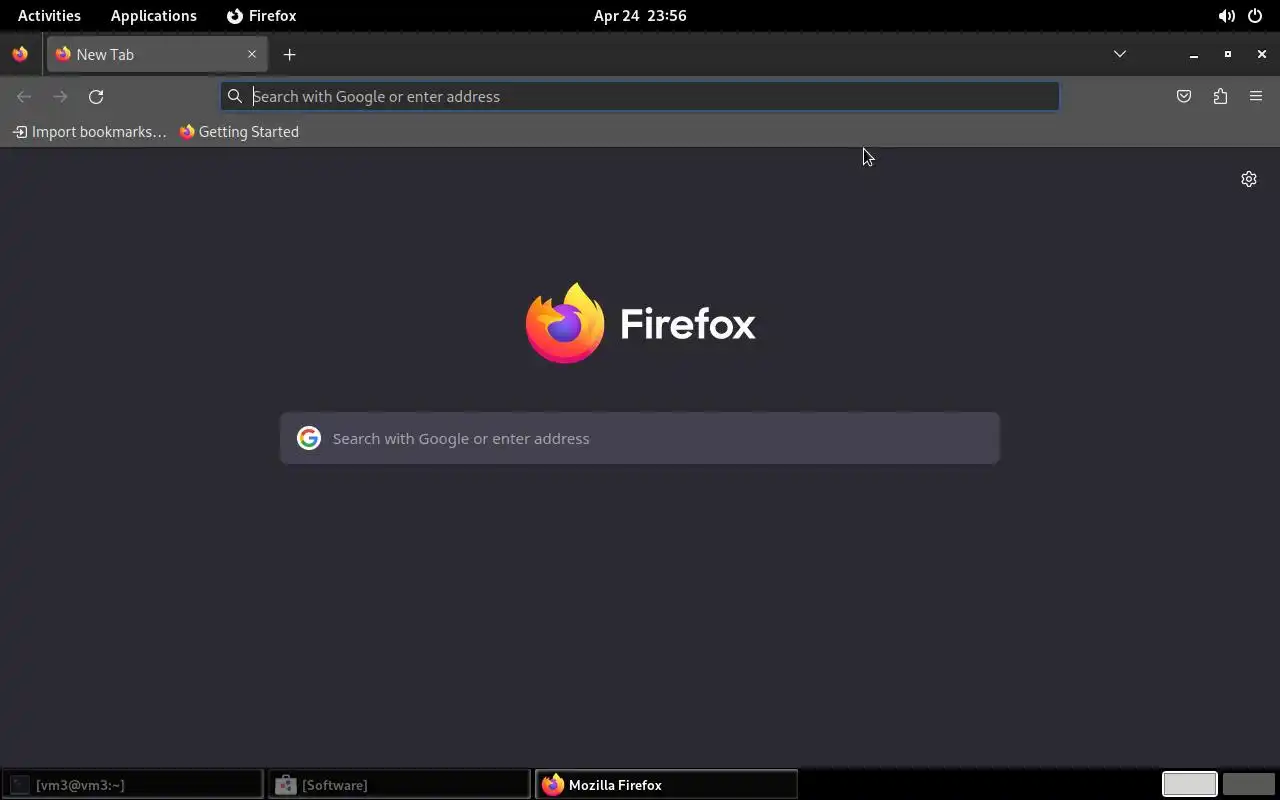Open the Applications menu
This screenshot has height=800, width=1280.
(153, 16)
